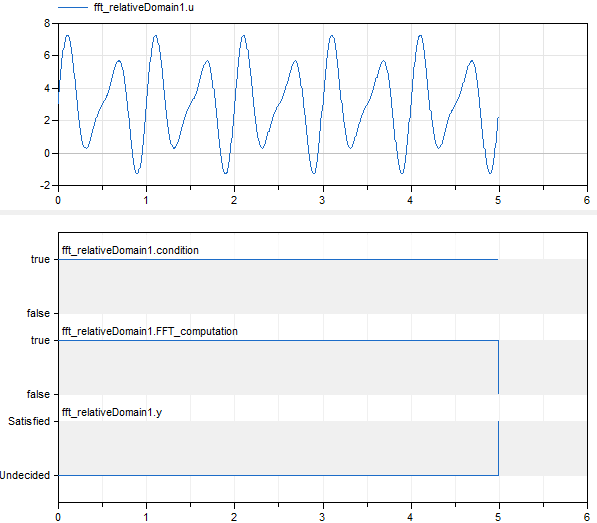Image resolution: width=597 pixels, height=523 pixels.
Task: Click the first waveform peak near time 0
Action: click(x=68, y=36)
